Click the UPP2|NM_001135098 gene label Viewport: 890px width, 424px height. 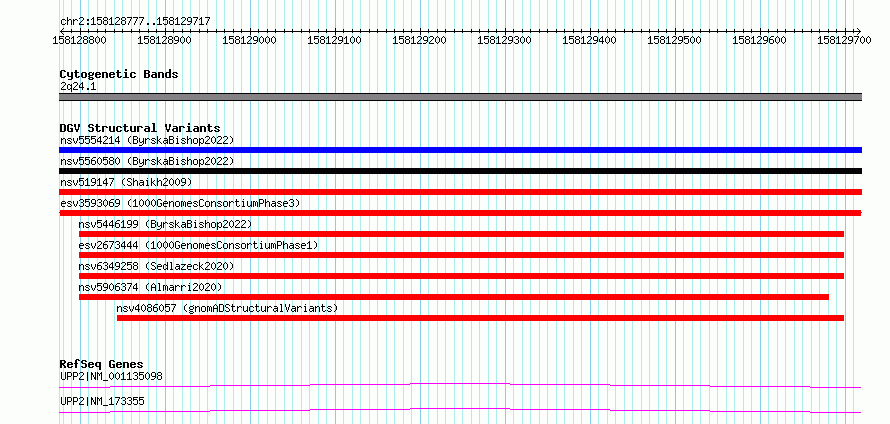pyautogui.click(x=112, y=376)
